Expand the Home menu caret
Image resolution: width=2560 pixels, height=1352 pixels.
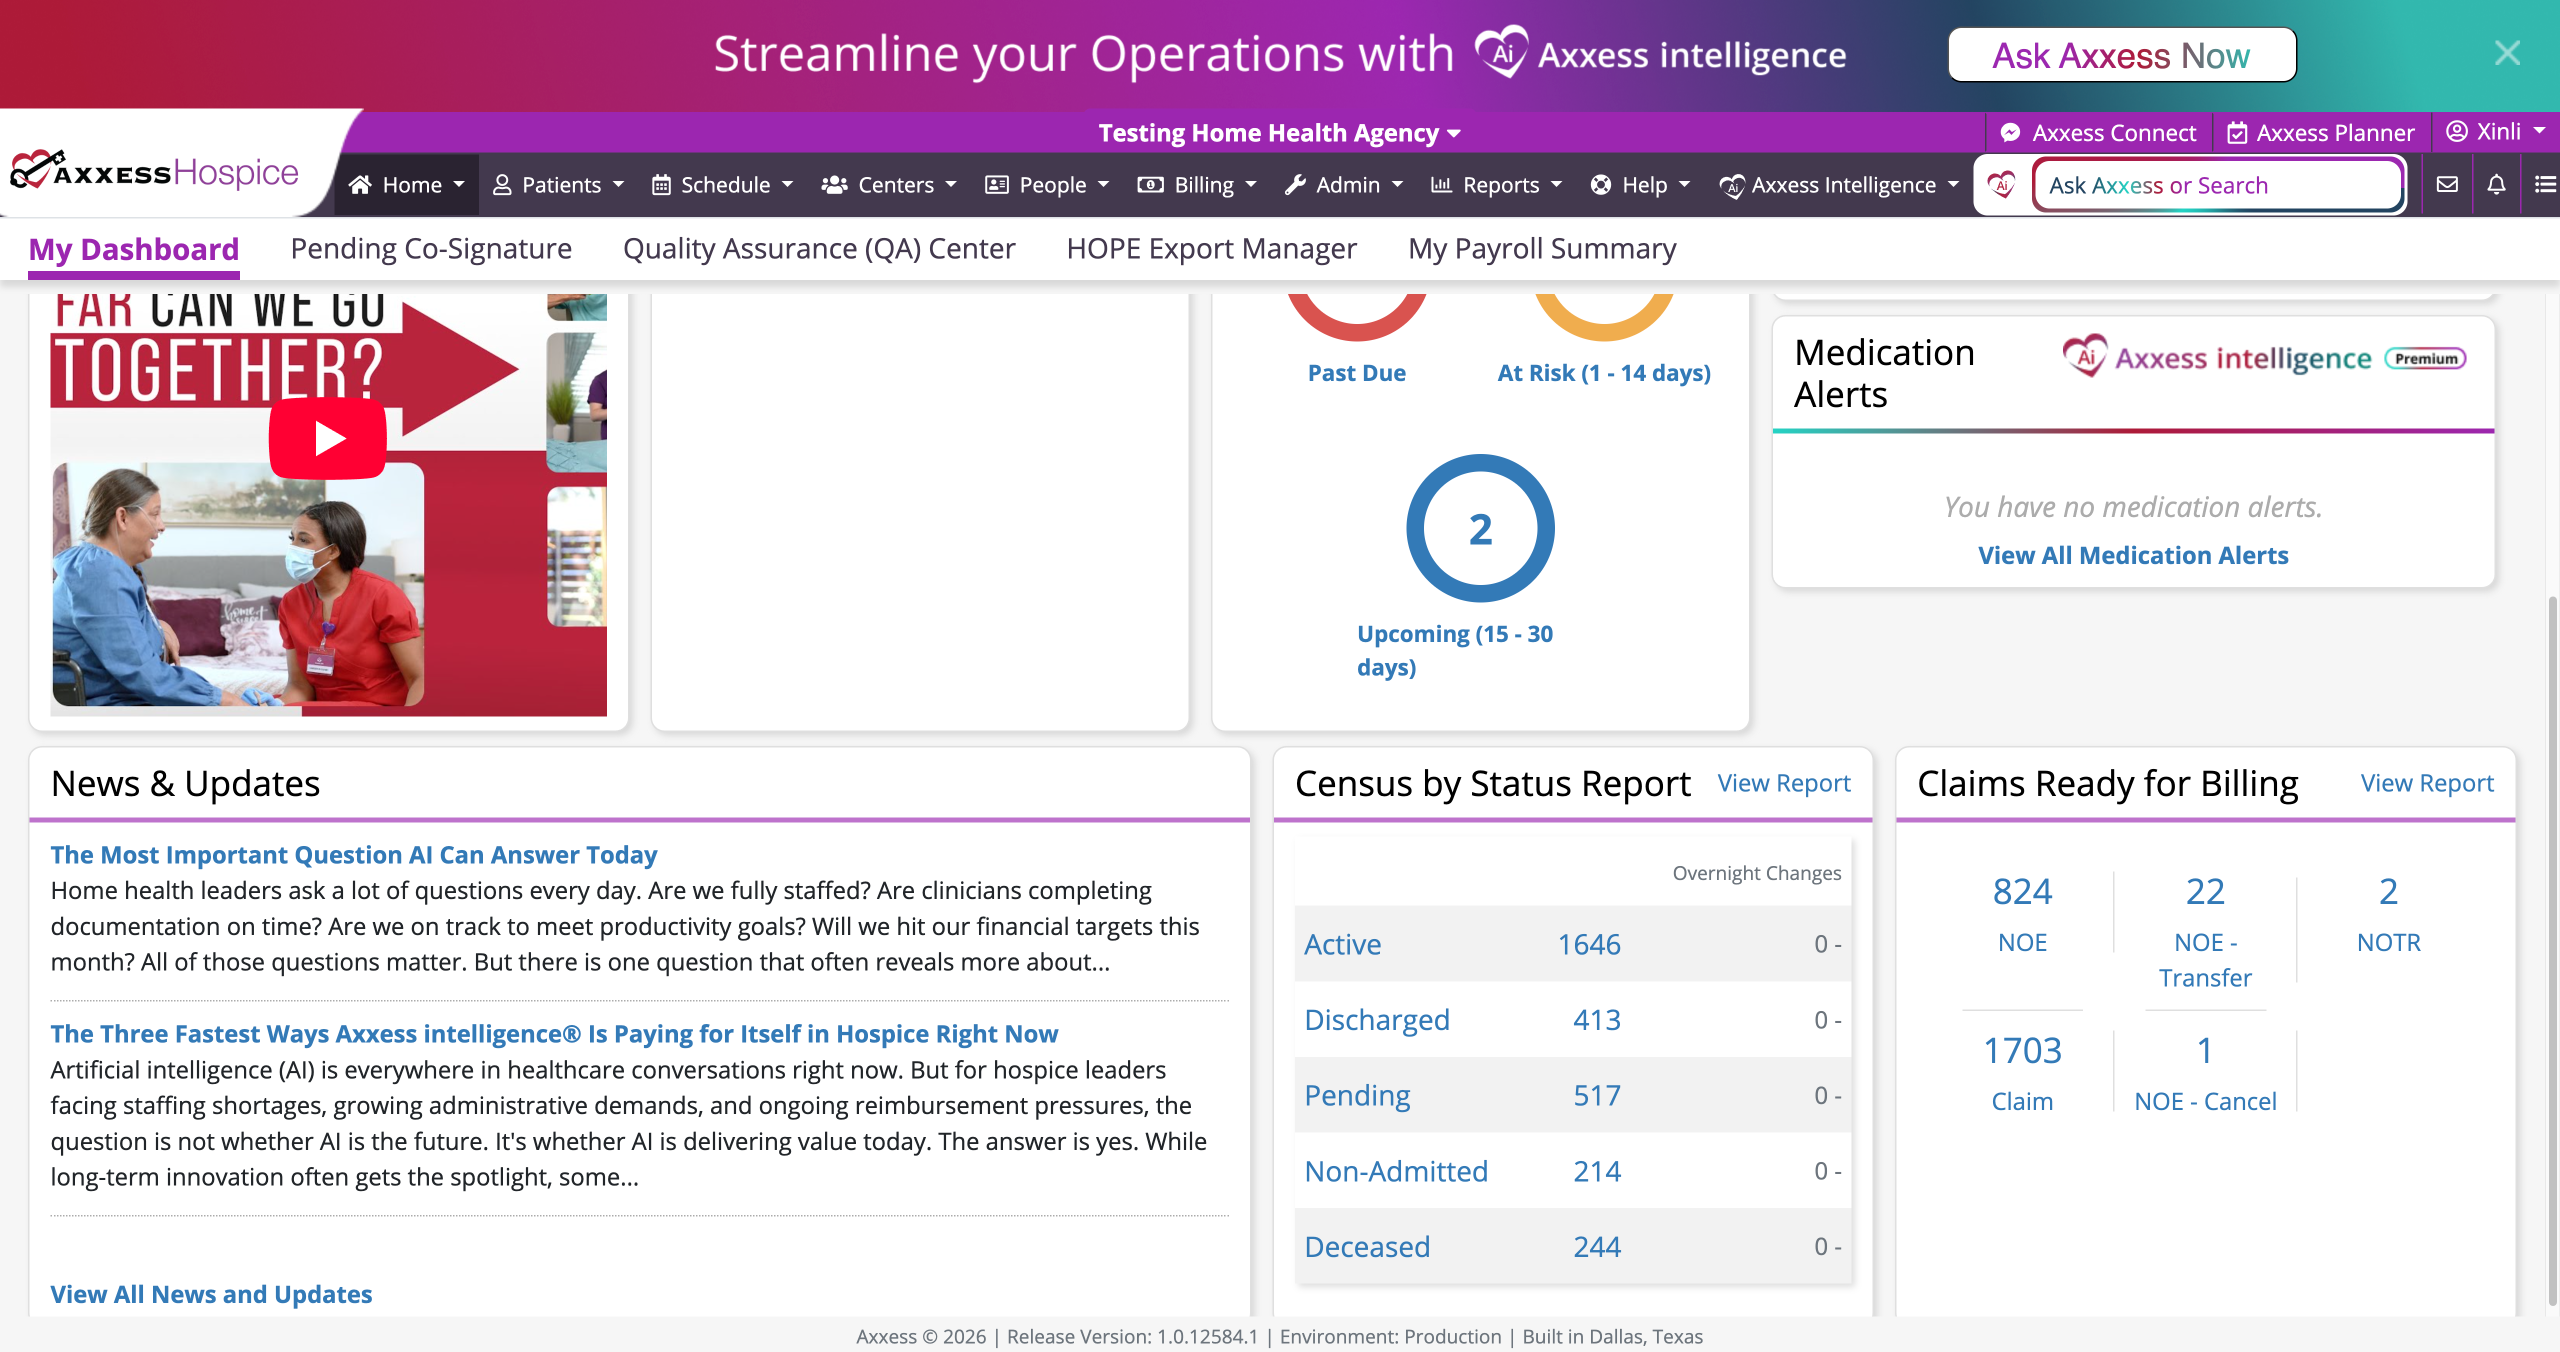[459, 185]
